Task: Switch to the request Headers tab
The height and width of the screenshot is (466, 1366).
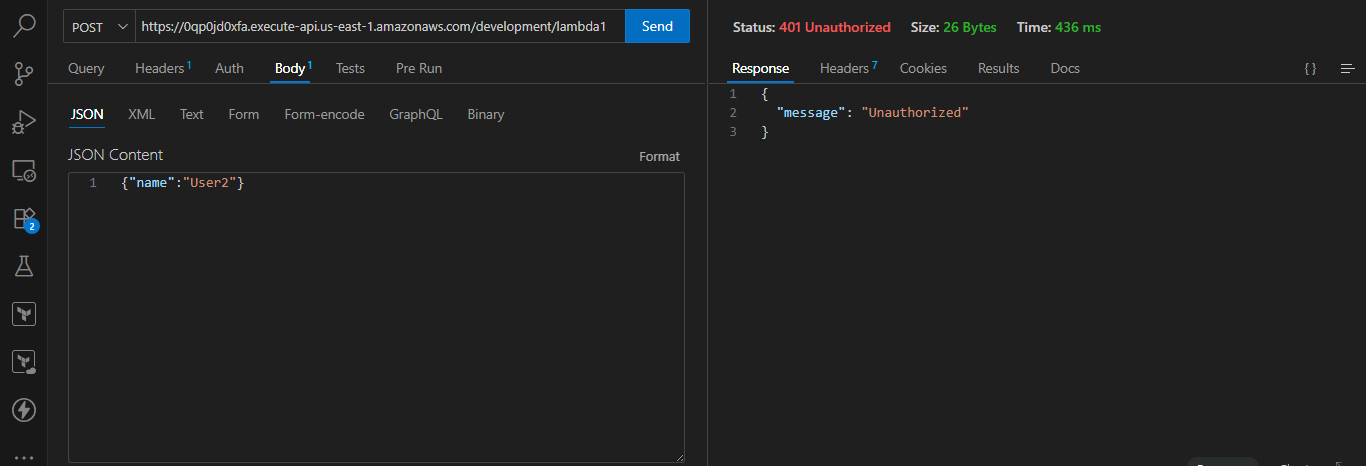Action: (162, 68)
